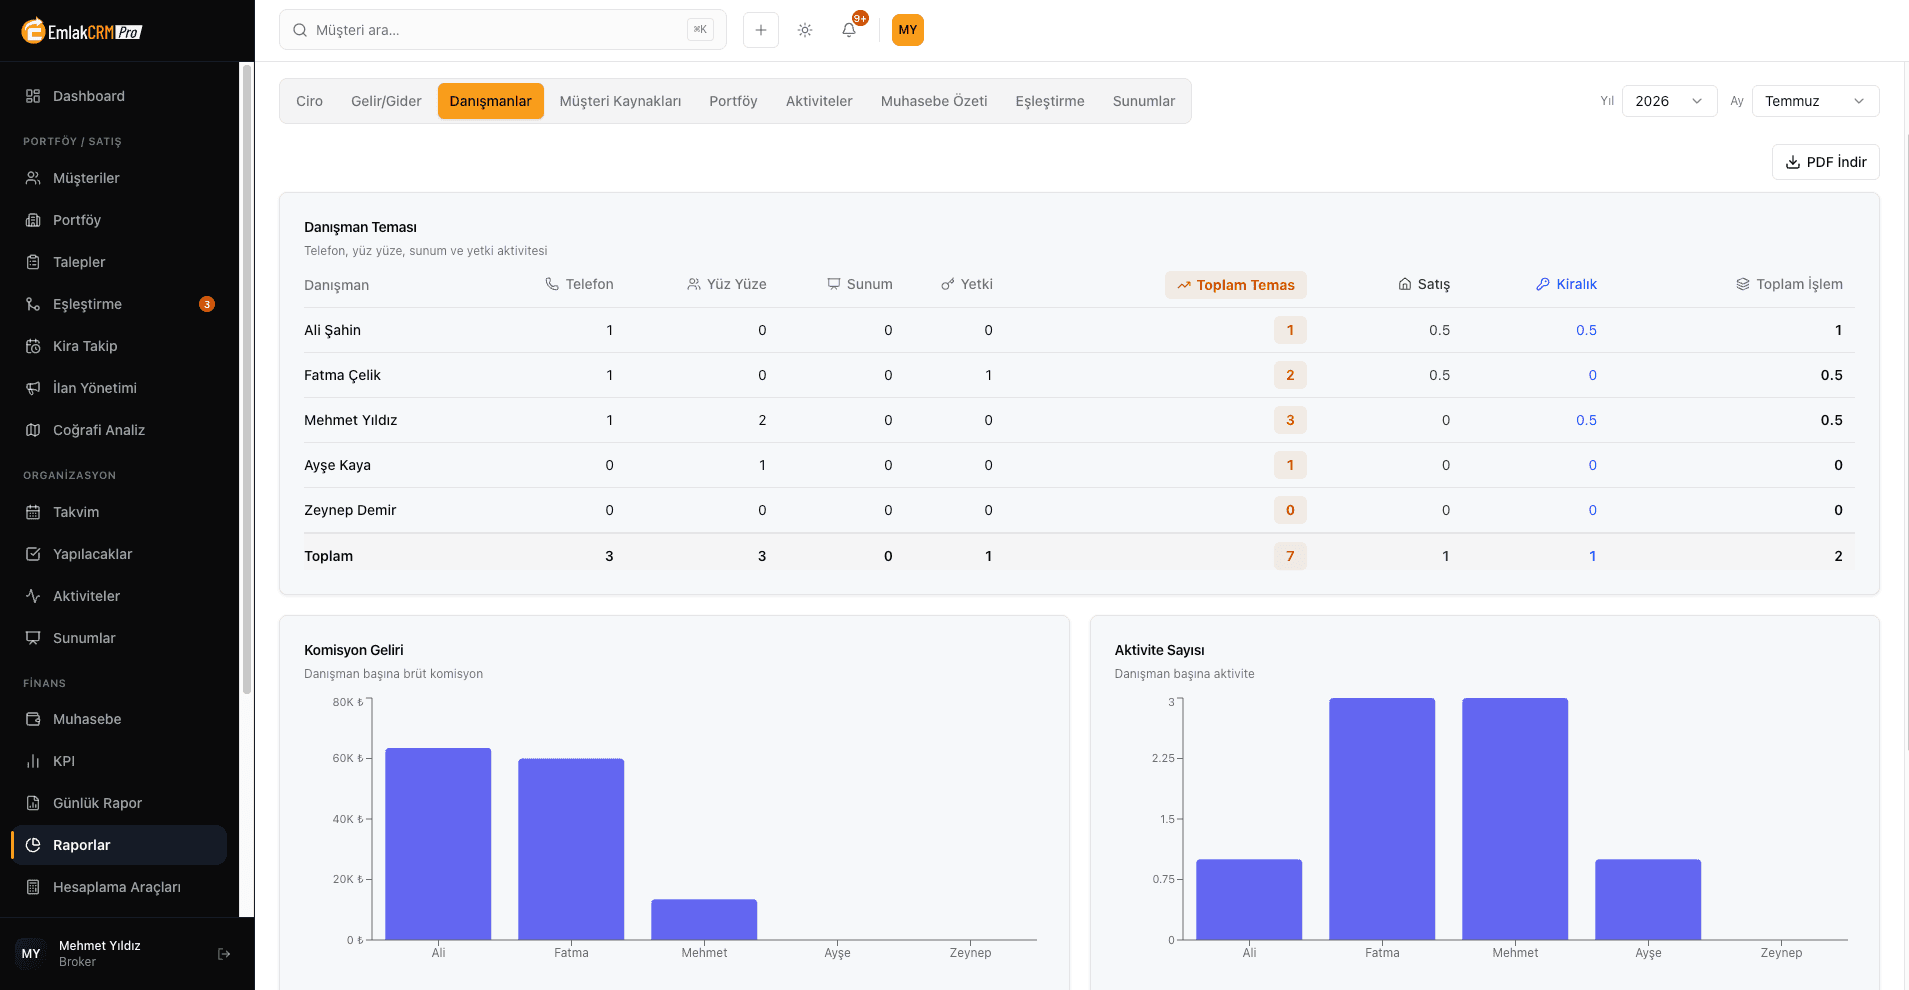Select the Danışmanlar tab

(x=491, y=101)
